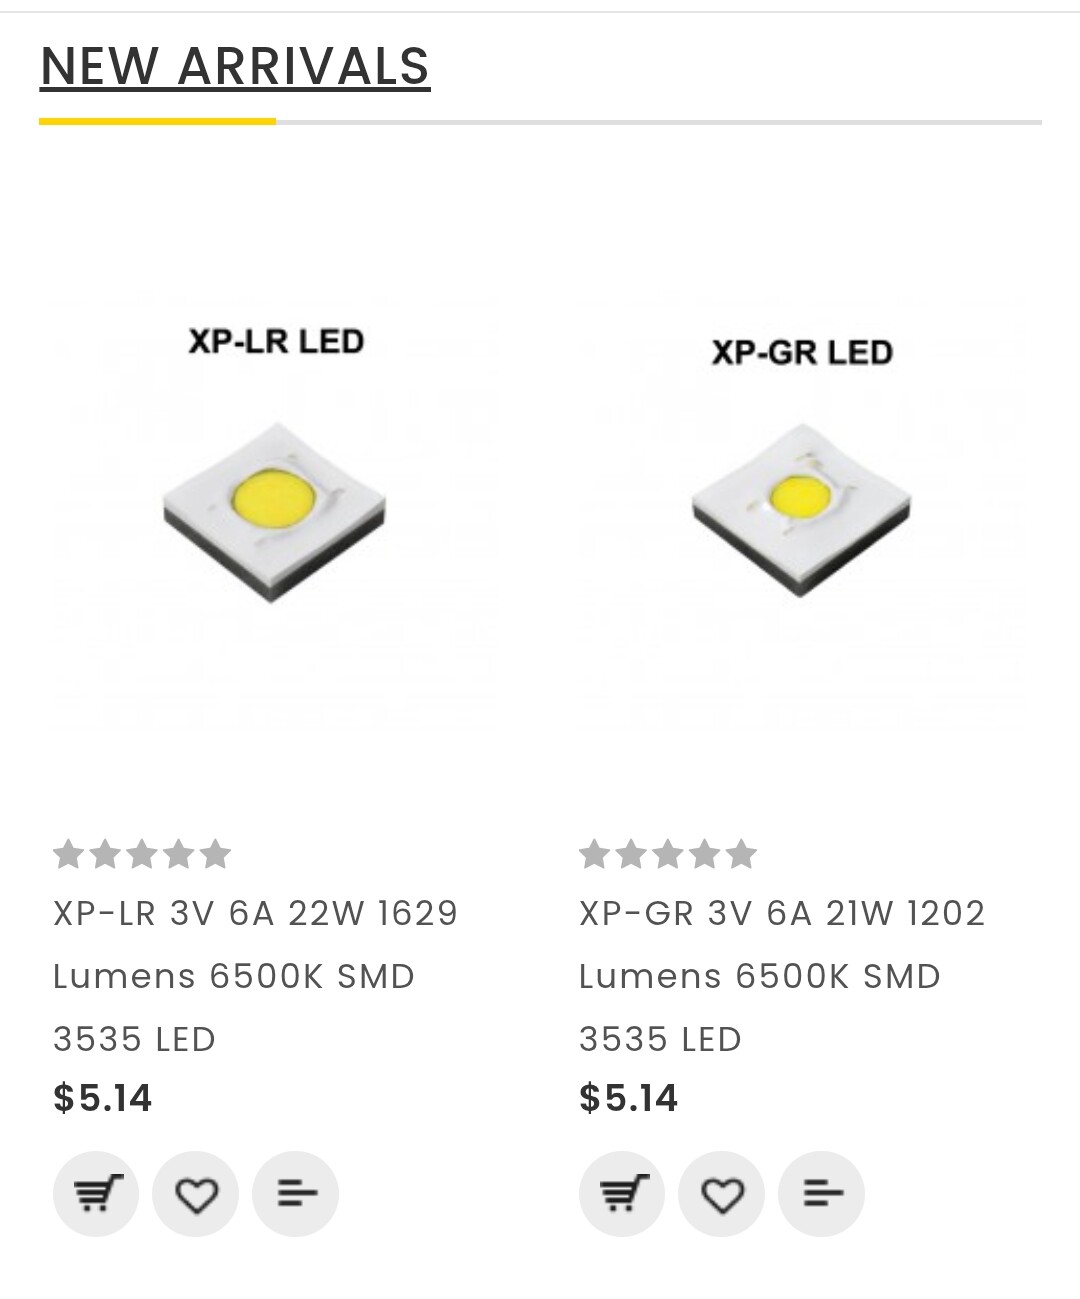Rate XP-GR LED with first star
This screenshot has width=1080, height=1299.
coord(594,854)
